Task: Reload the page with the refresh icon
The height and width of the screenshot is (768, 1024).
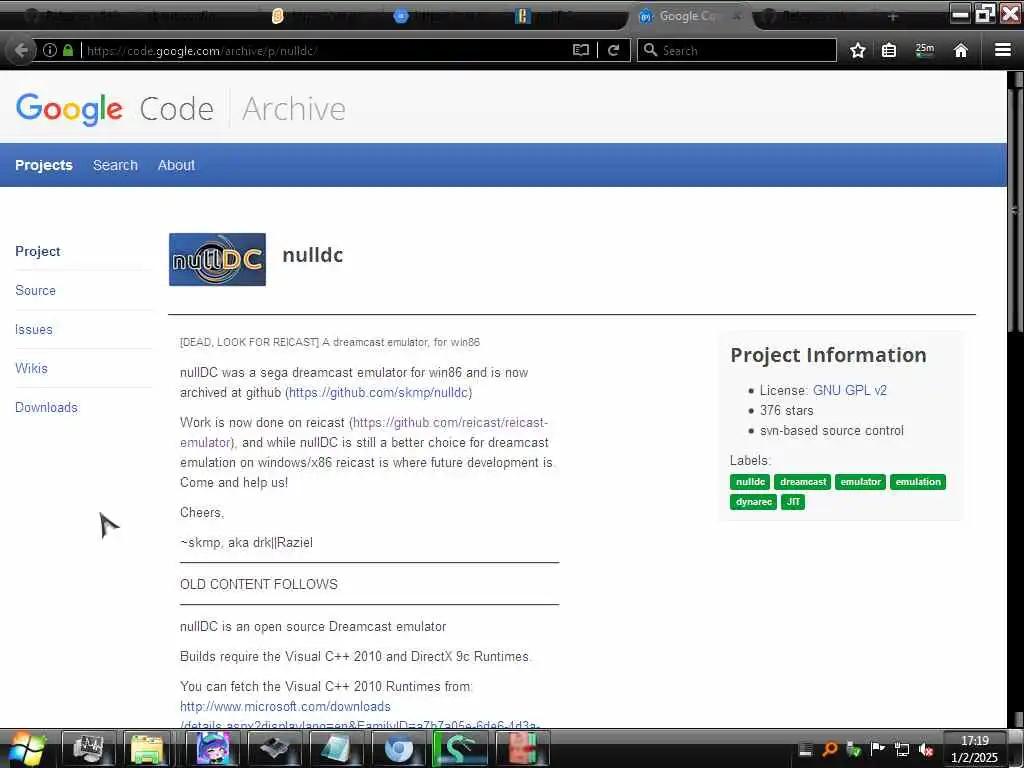Action: (x=613, y=50)
